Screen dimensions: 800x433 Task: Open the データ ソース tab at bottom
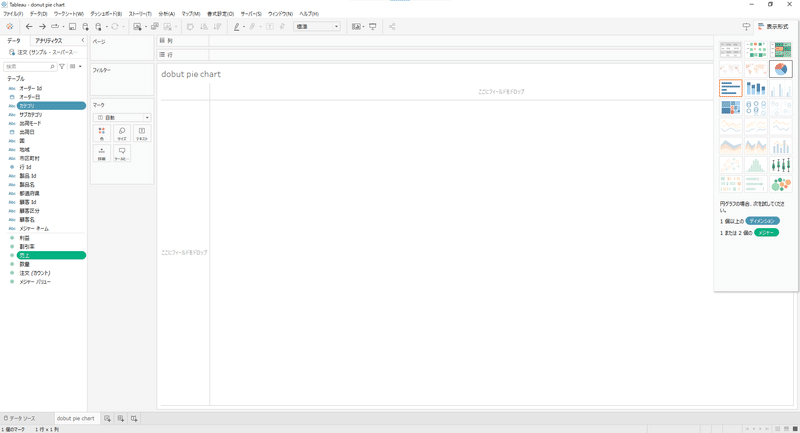19,418
